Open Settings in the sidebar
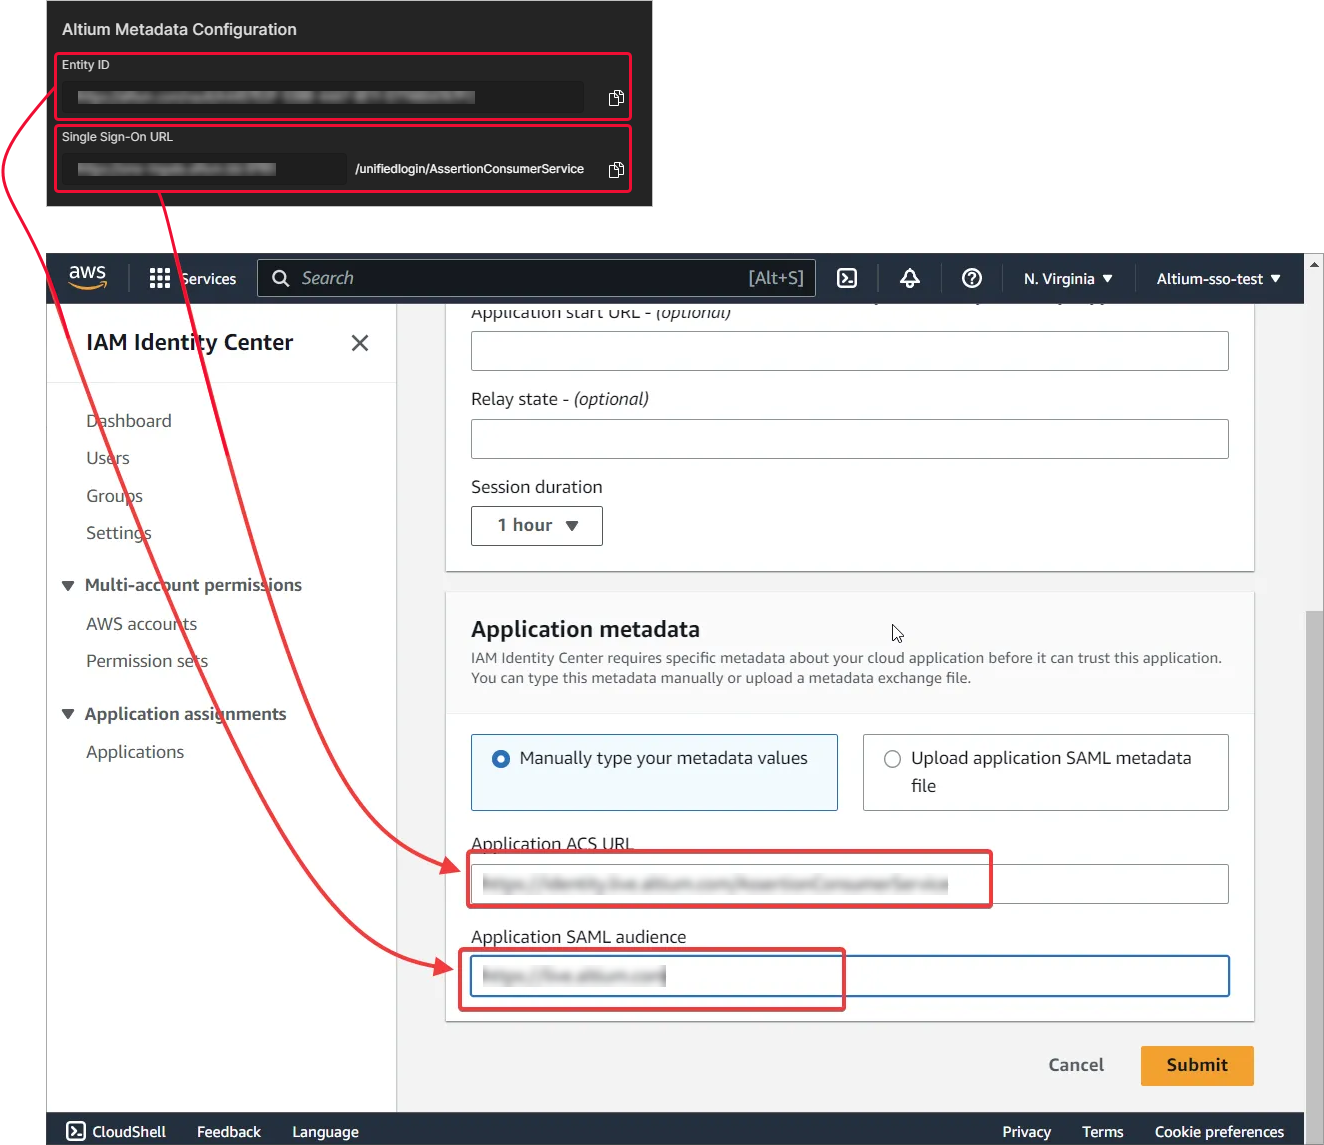This screenshot has height=1145, width=1324. click(x=119, y=533)
